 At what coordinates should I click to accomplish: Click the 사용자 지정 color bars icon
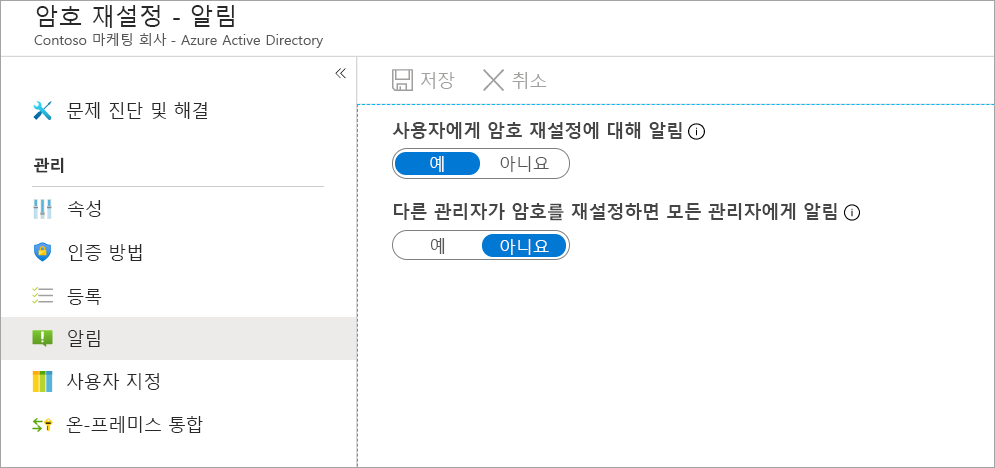[x=42, y=381]
